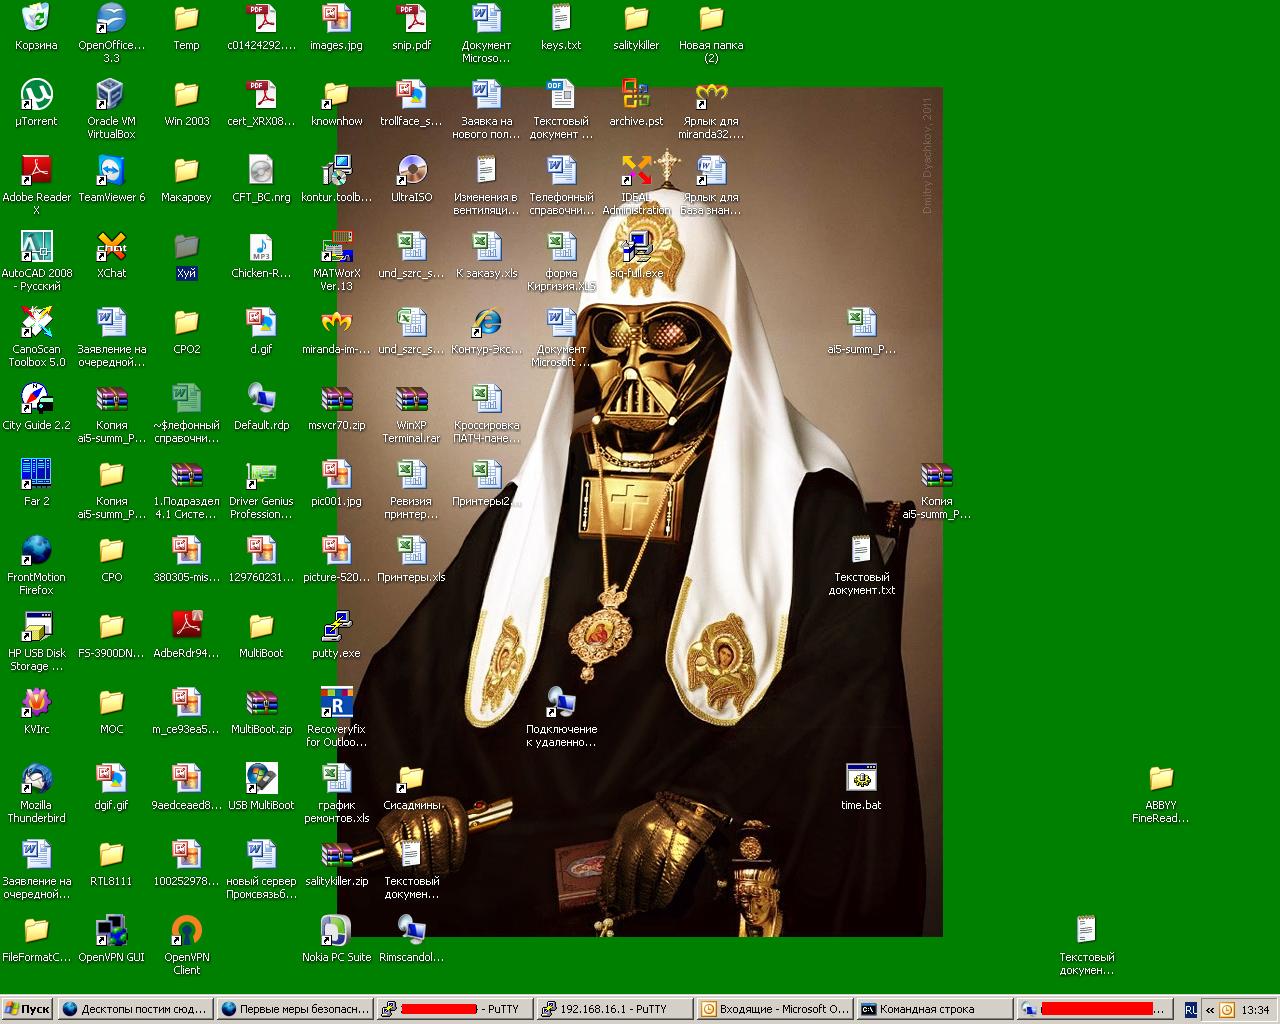Activate Входящие Microsoft Outlook taskbar button

(x=773, y=1009)
